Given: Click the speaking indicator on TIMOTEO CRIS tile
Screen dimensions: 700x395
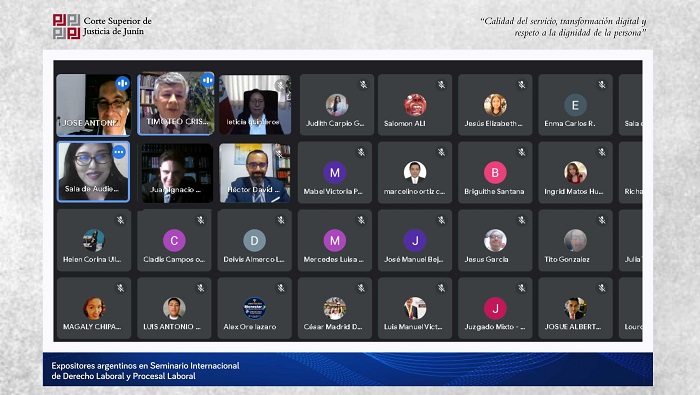Looking at the screenshot, I should pyautogui.click(x=207, y=80).
